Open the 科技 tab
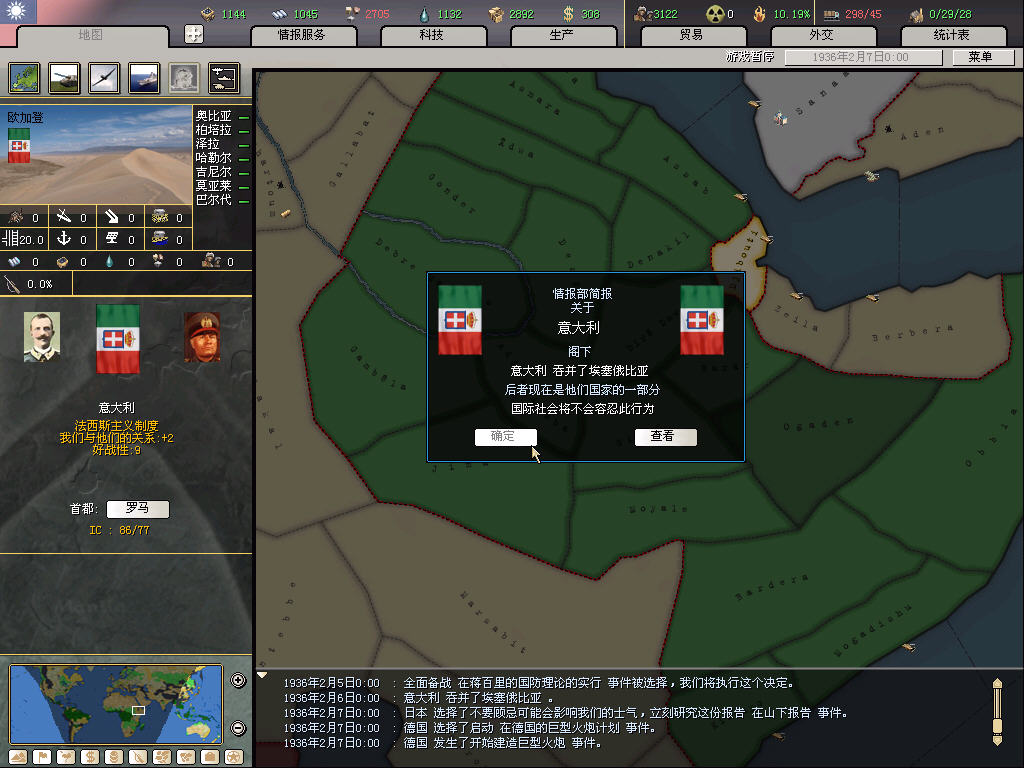The image size is (1024, 768). coord(432,35)
